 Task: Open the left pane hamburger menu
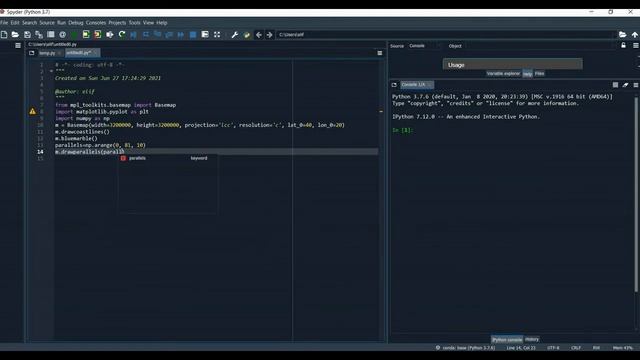[x=18, y=45]
